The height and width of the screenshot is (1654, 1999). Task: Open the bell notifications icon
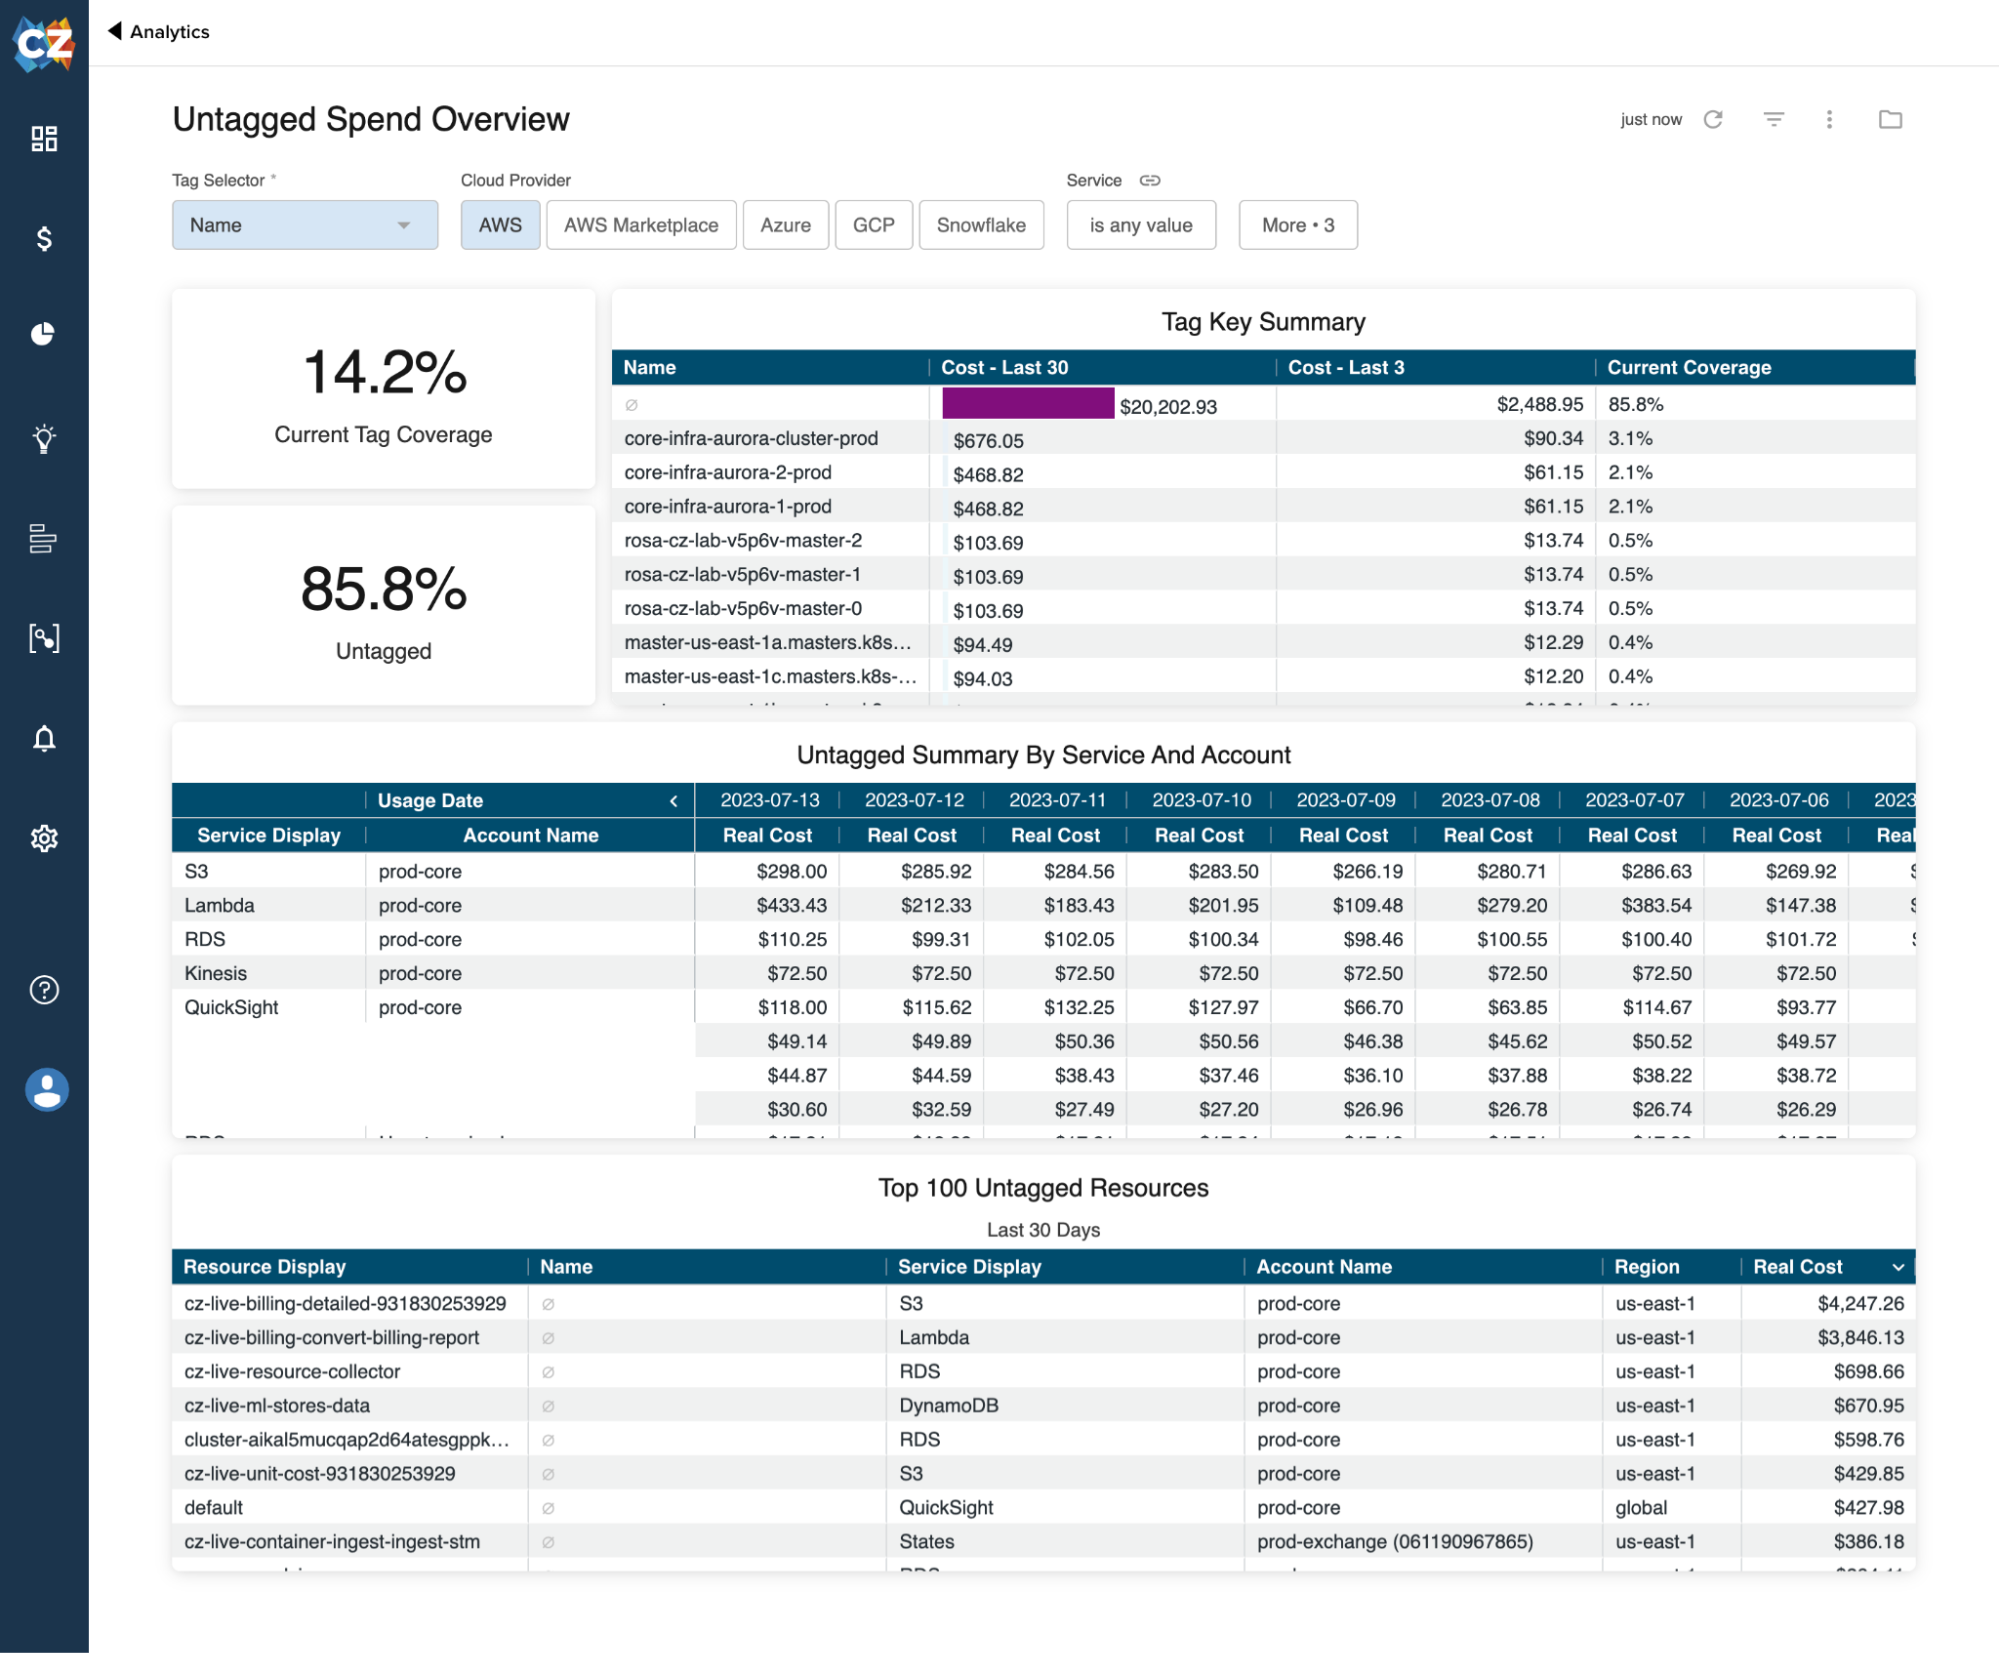[44, 738]
